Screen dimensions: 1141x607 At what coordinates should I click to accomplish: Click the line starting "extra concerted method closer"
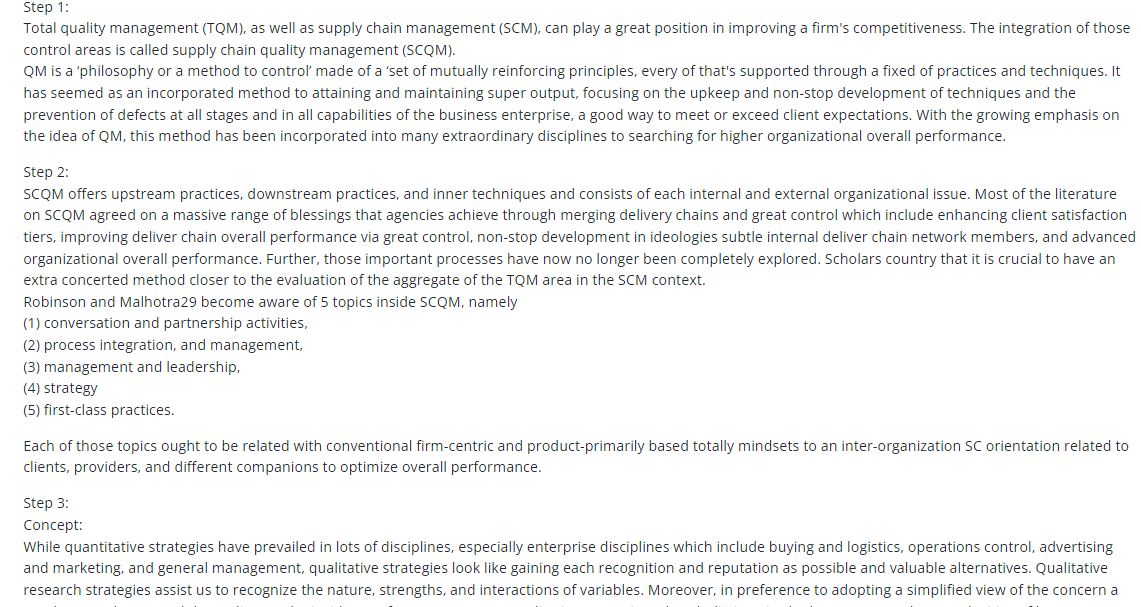point(365,280)
